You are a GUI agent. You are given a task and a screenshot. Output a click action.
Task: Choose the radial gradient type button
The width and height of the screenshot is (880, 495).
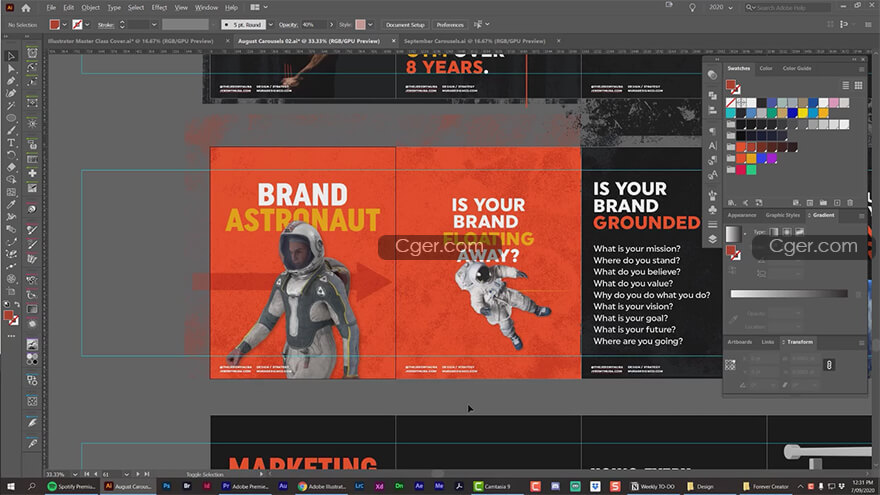[x=787, y=231]
